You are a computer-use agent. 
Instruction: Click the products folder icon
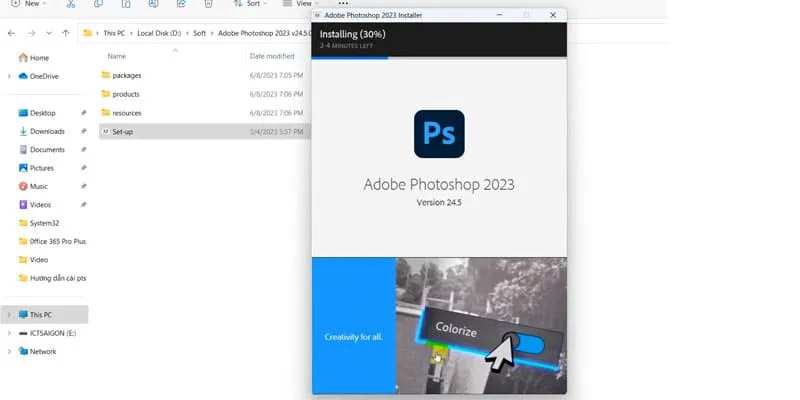106,94
